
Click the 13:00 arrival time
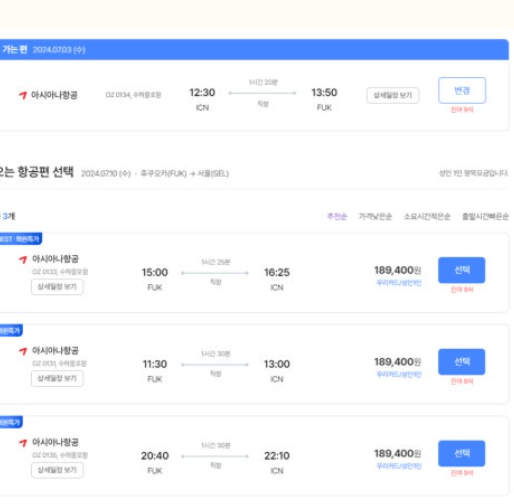click(x=277, y=364)
